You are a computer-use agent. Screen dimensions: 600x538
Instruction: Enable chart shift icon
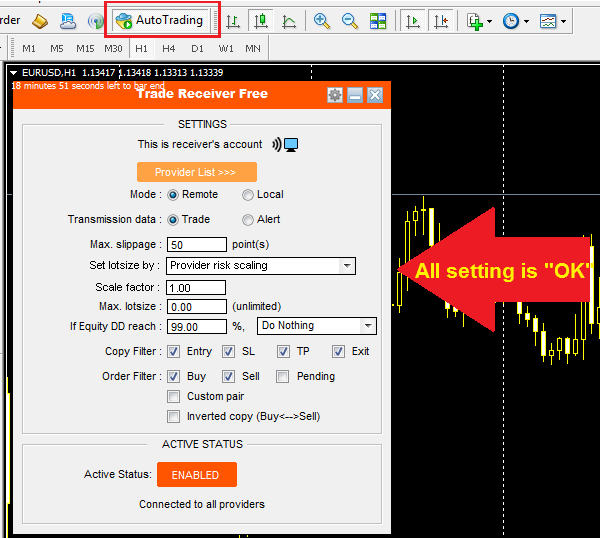441,21
